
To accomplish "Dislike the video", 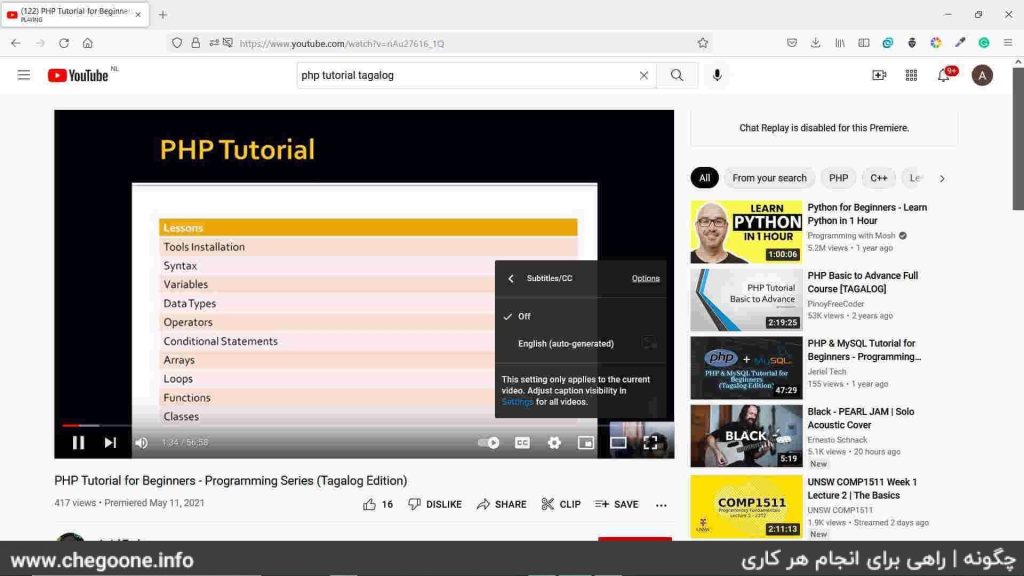I will point(435,504).
